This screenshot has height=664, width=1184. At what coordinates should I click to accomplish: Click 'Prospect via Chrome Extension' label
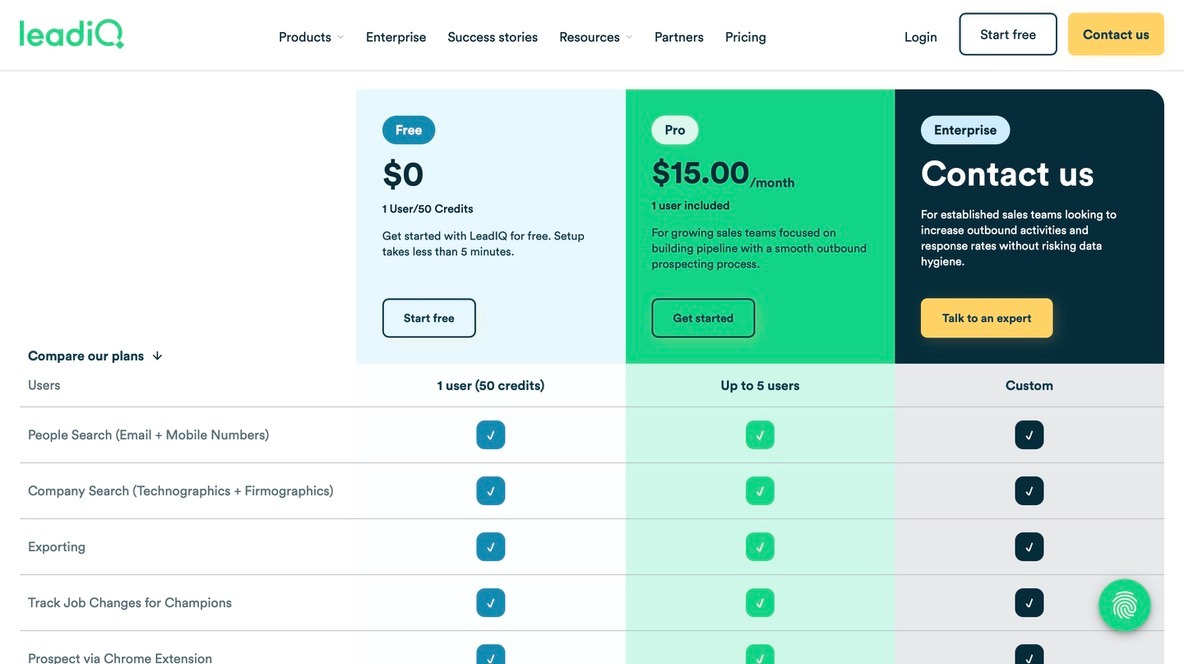pyautogui.click(x=120, y=658)
